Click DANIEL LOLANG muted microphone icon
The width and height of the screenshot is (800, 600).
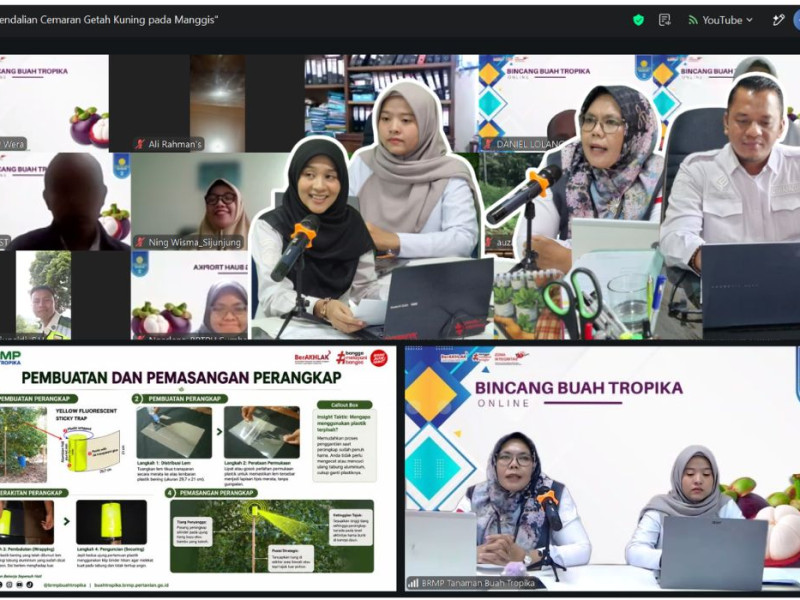488,144
